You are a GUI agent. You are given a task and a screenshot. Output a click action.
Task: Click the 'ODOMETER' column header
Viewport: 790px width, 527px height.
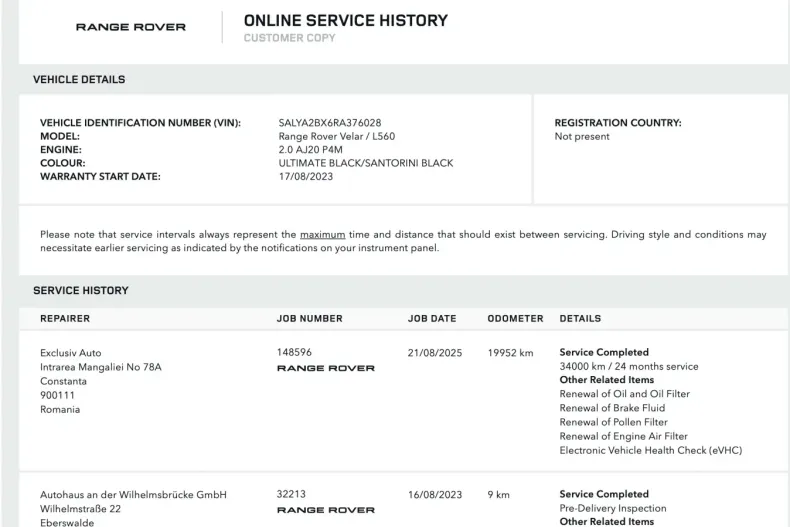(x=515, y=318)
